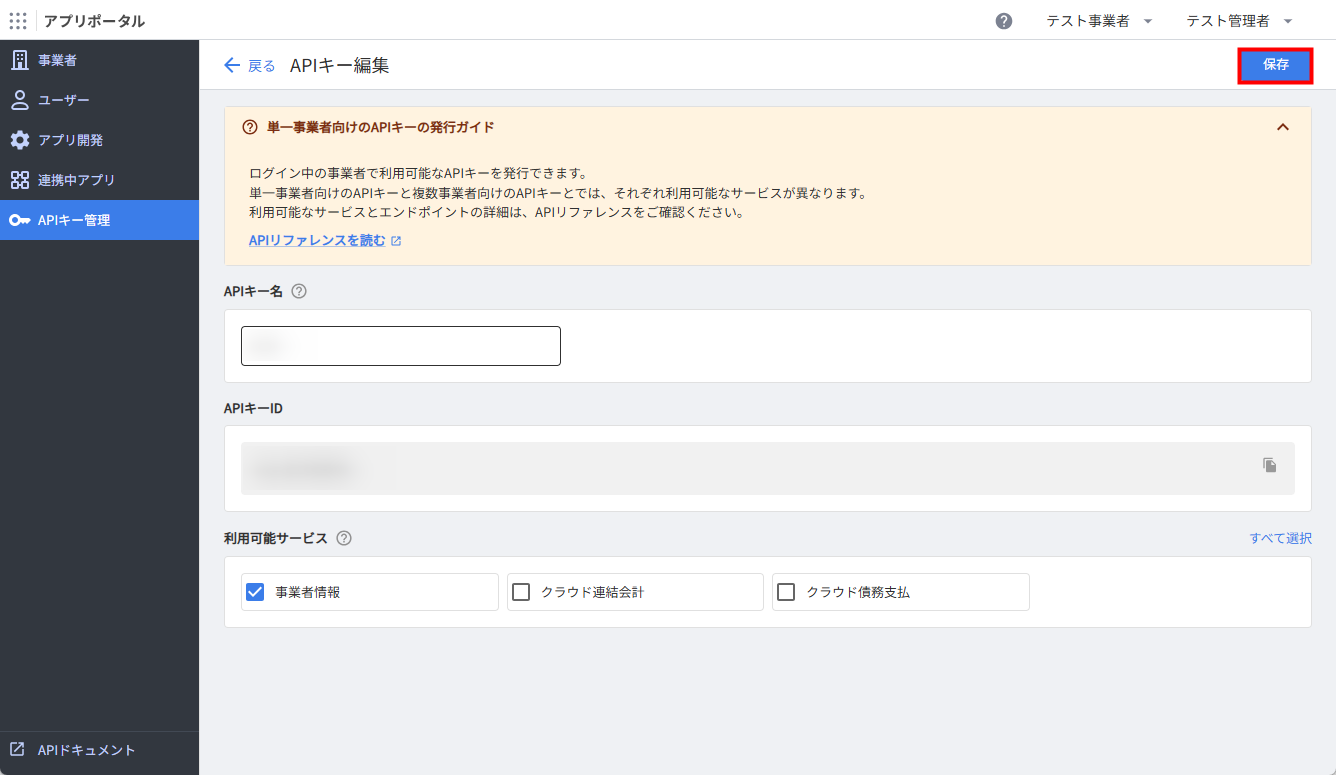1336x775 pixels.
Task: Click the key icon beside APIキー管理
Action: (19, 220)
